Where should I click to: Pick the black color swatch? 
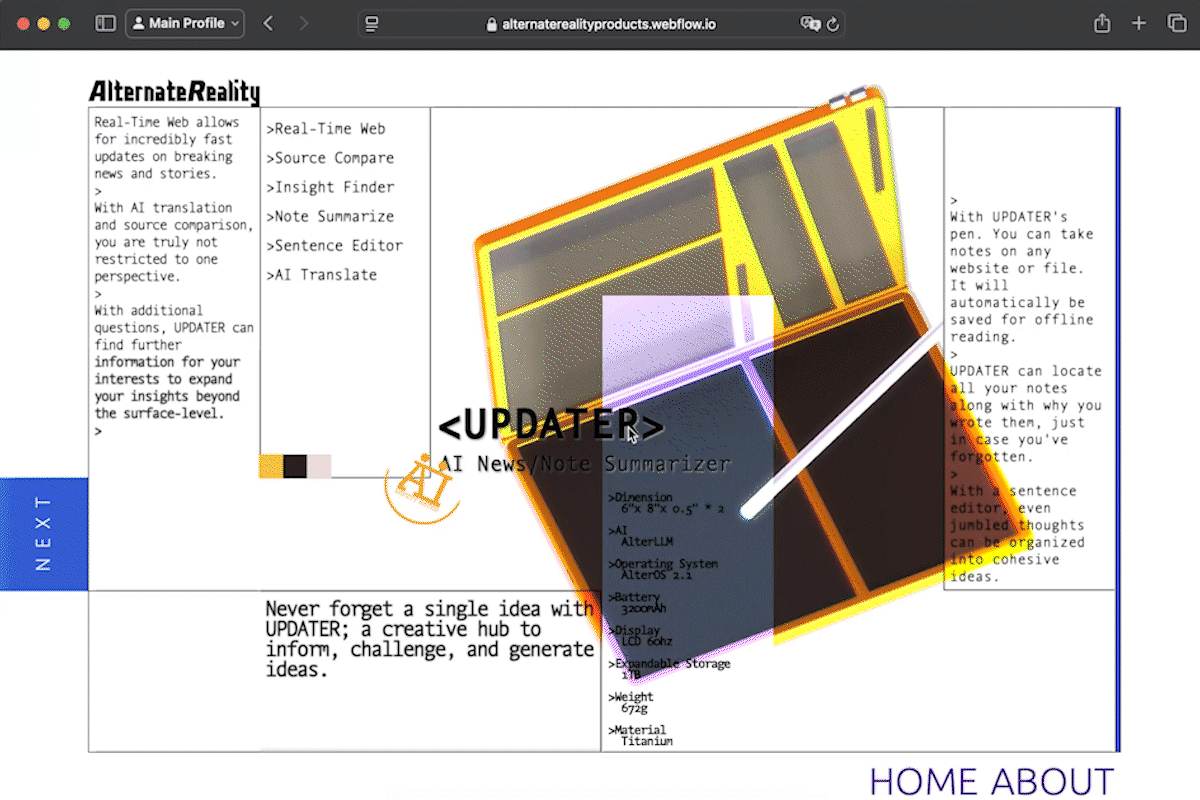[x=295, y=466]
